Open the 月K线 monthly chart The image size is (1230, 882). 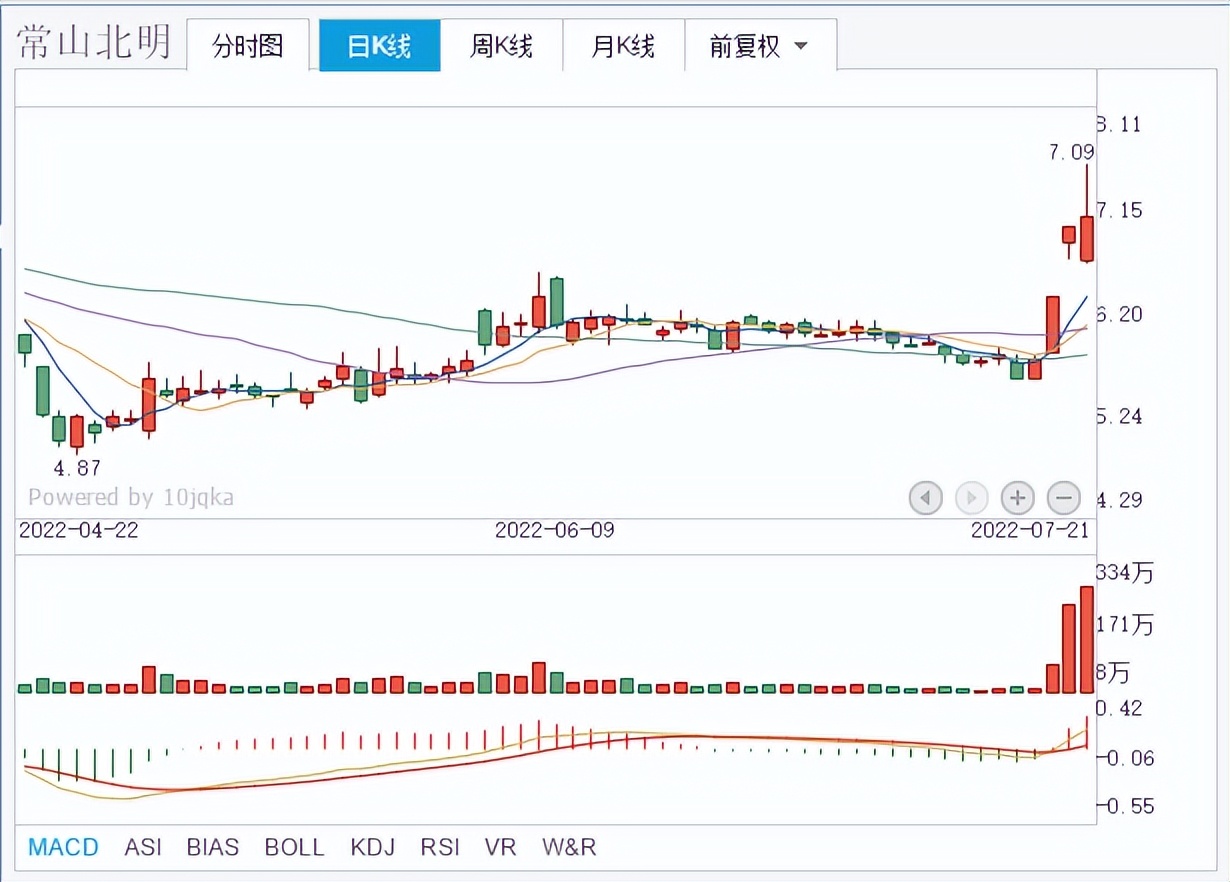[x=623, y=46]
